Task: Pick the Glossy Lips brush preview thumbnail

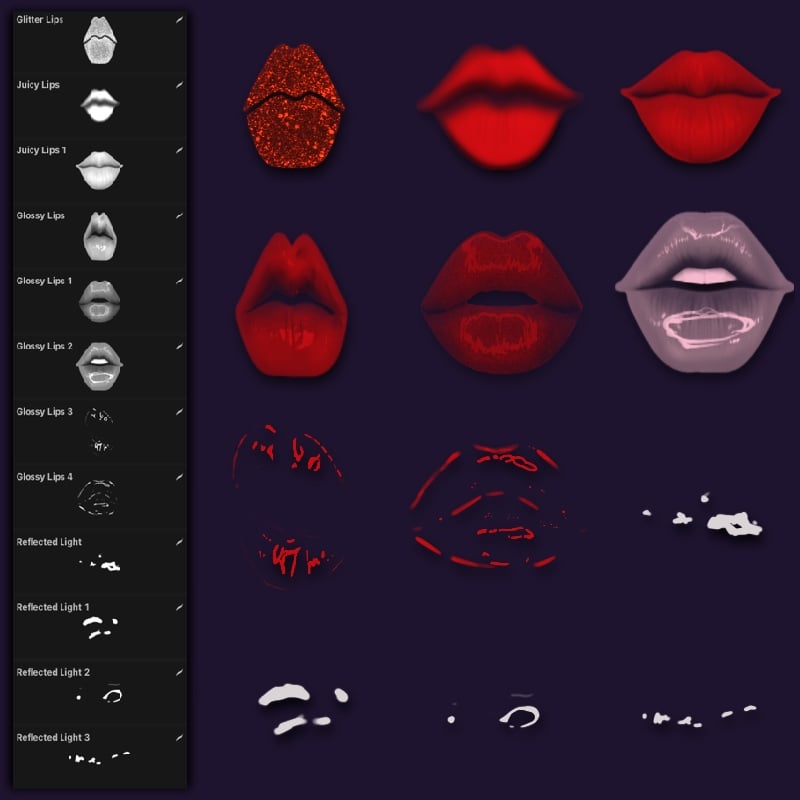Action: pos(100,236)
